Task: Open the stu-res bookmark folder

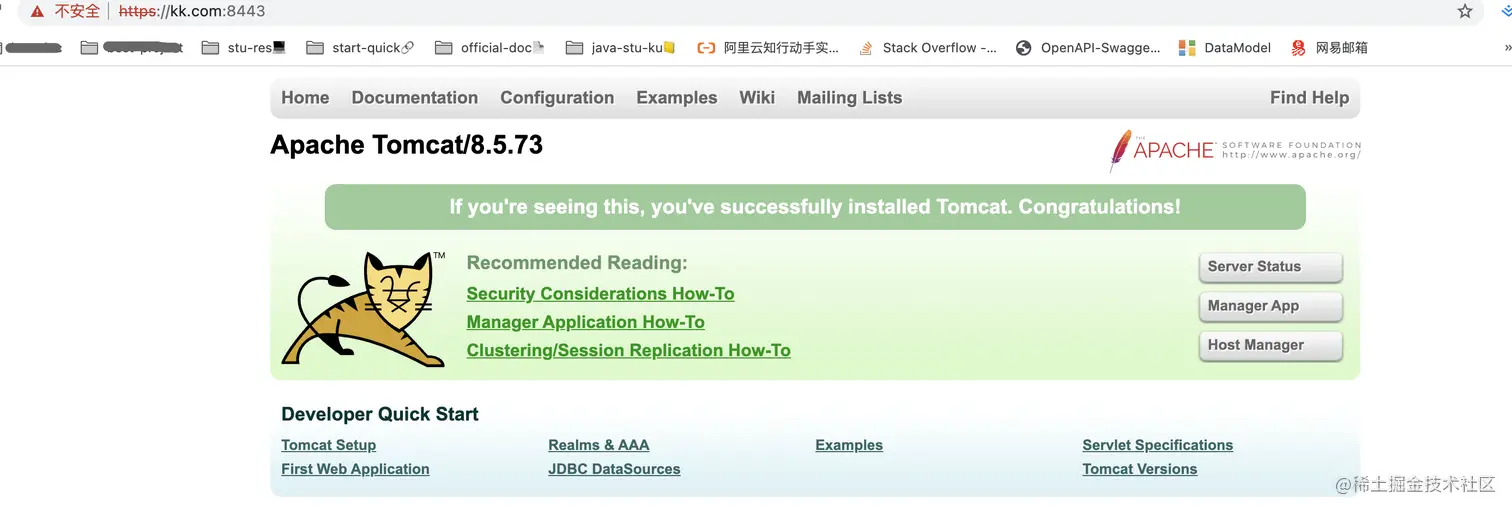Action: pos(244,47)
